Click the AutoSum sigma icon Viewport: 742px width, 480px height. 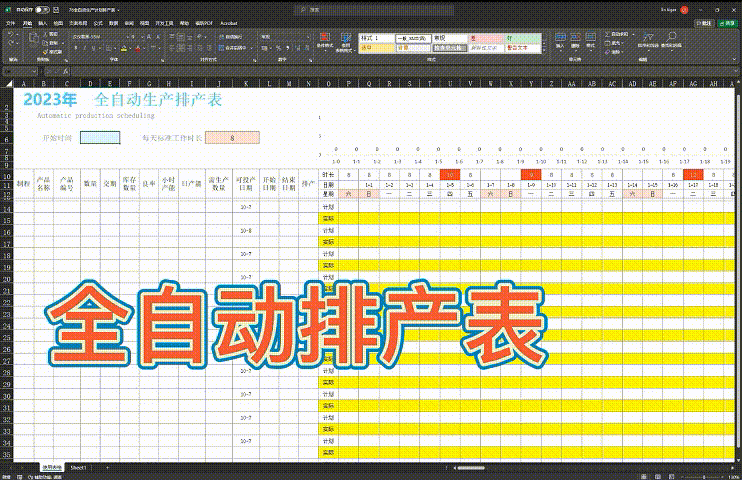click(608, 34)
